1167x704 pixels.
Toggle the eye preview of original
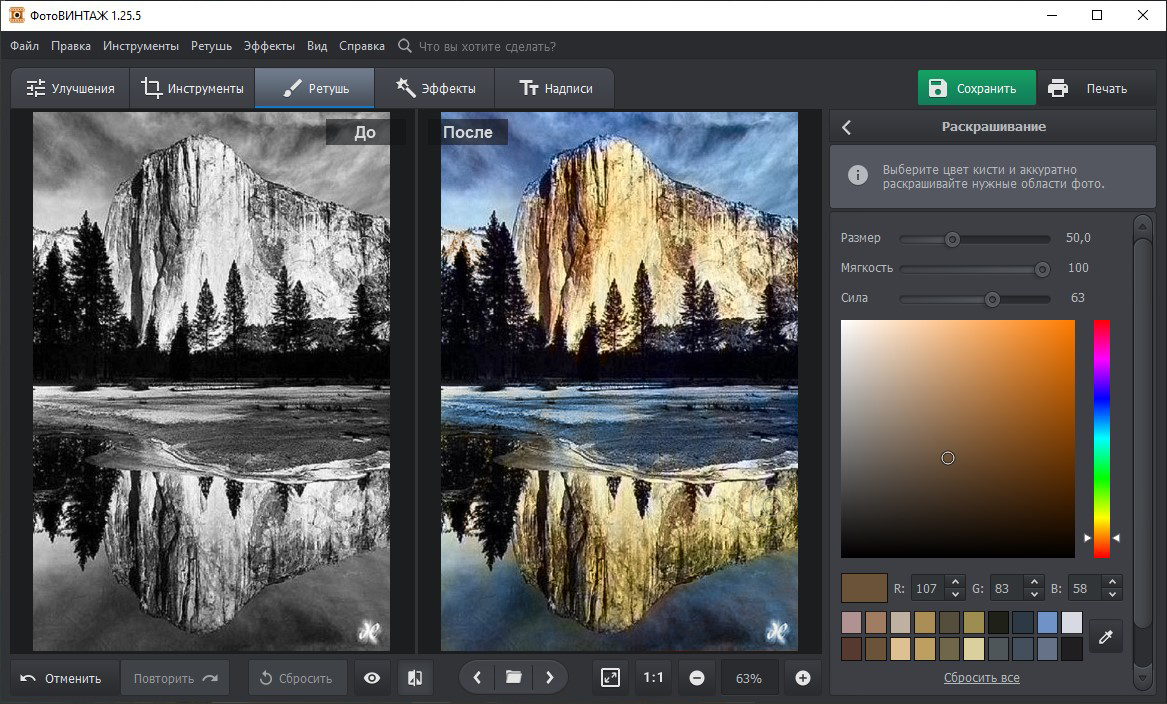[372, 678]
